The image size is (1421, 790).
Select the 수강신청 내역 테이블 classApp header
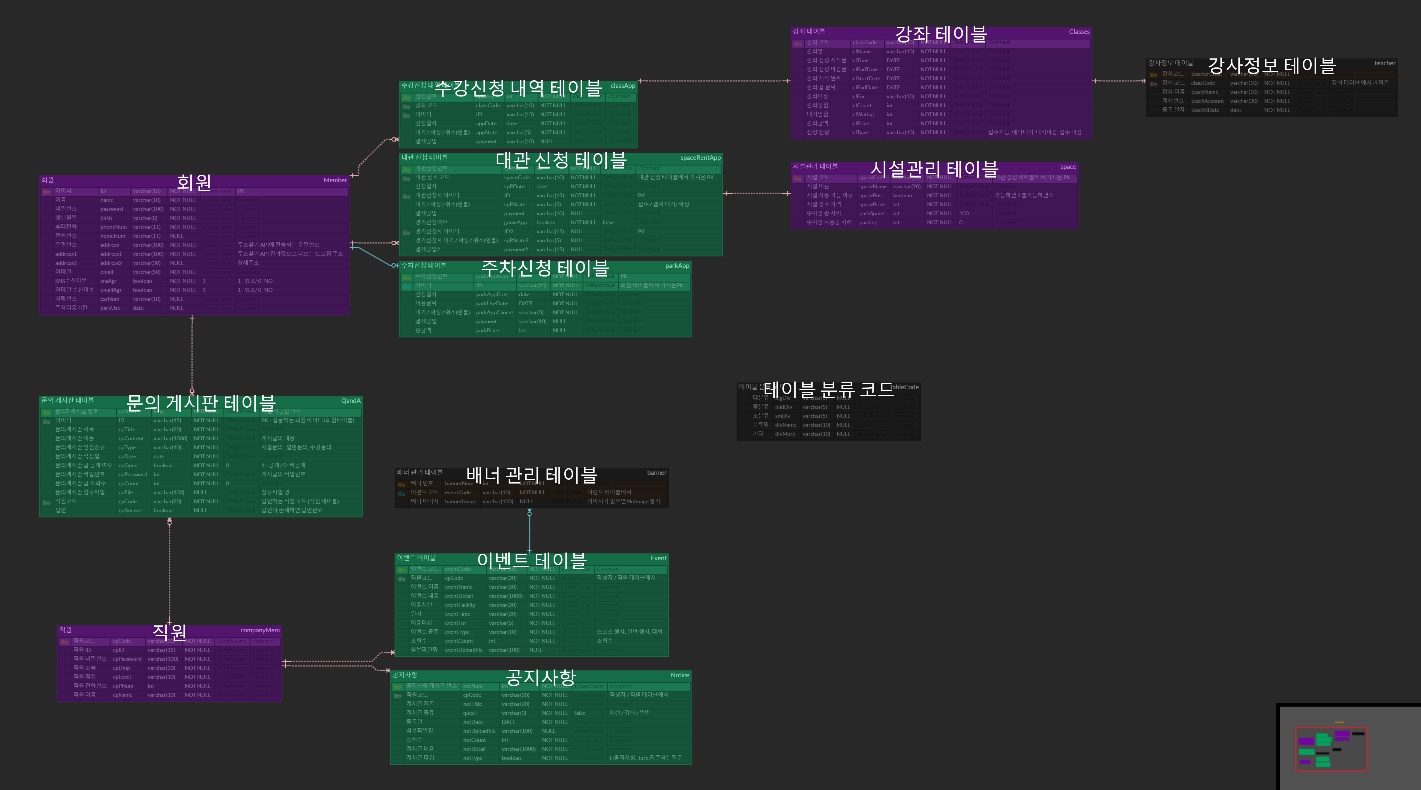(x=518, y=87)
